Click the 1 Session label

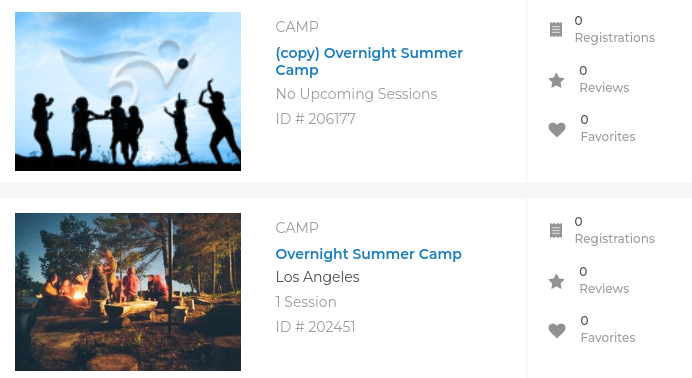click(x=306, y=302)
